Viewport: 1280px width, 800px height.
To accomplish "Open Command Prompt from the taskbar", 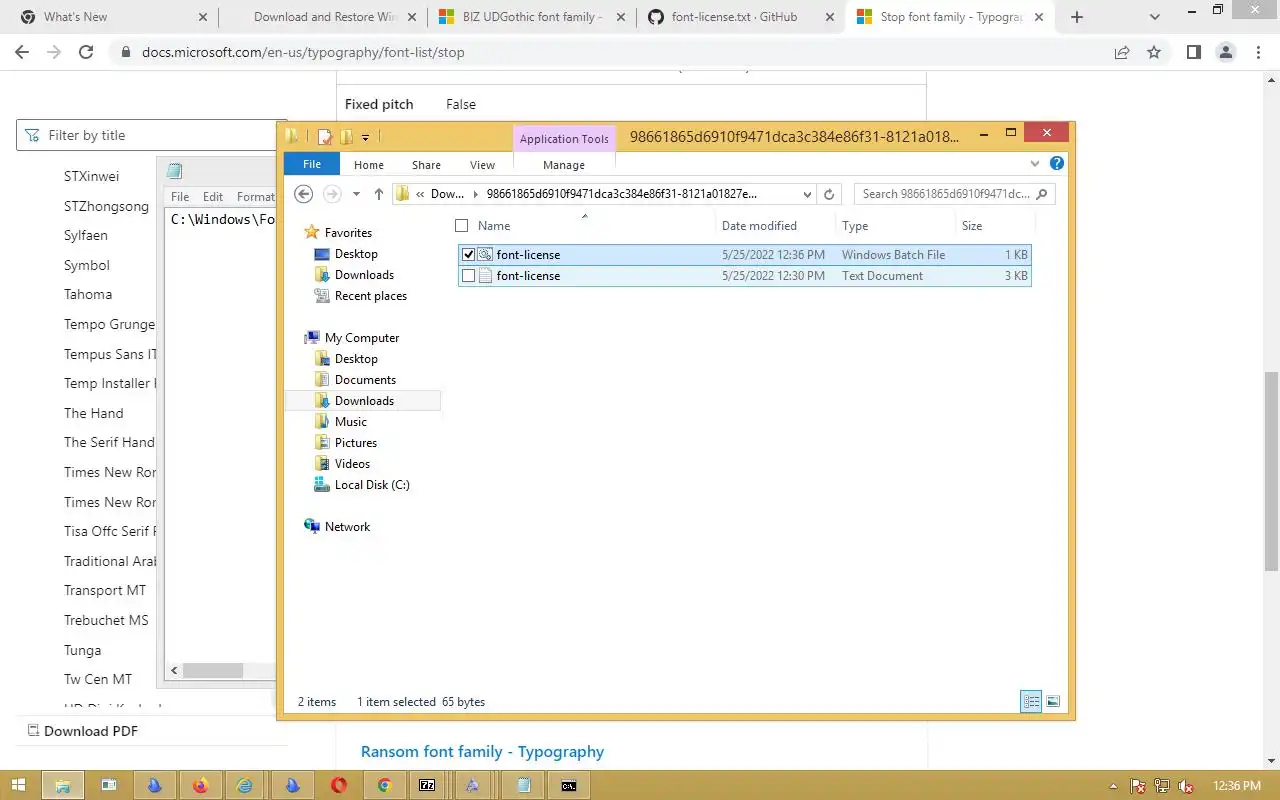I will click(x=568, y=786).
